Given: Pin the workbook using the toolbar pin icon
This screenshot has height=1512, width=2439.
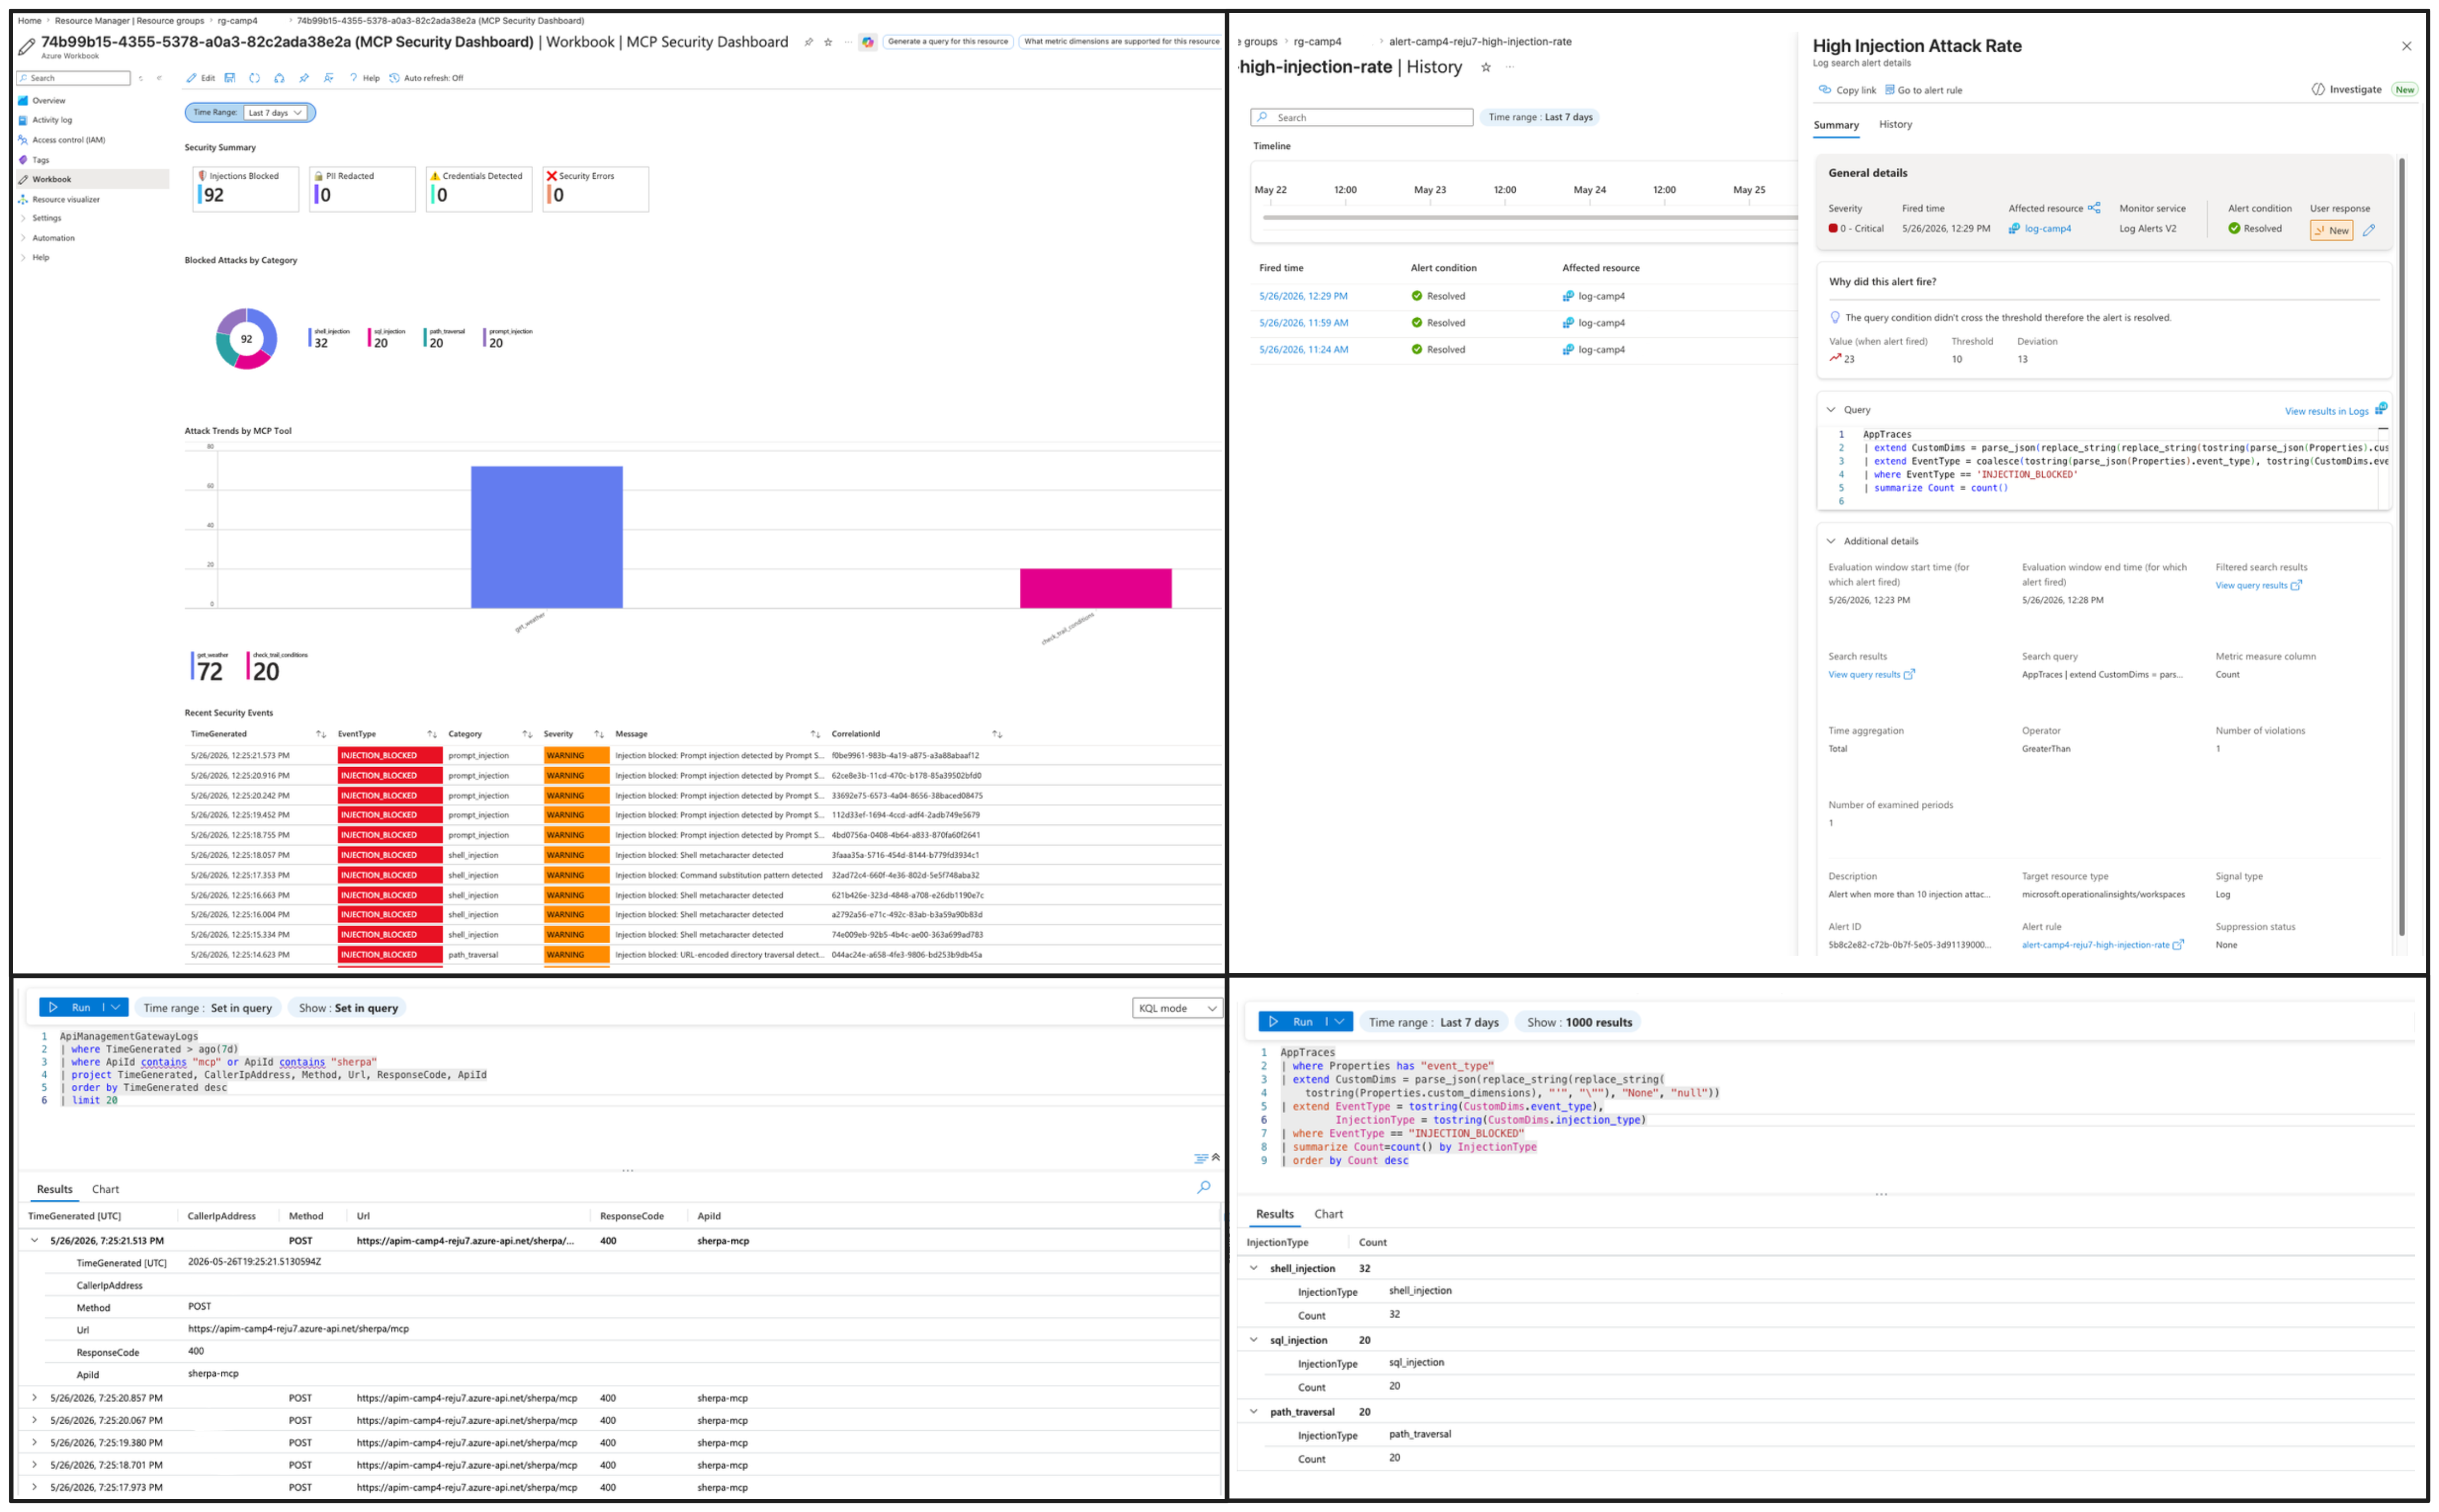Looking at the screenshot, I should (304, 78).
